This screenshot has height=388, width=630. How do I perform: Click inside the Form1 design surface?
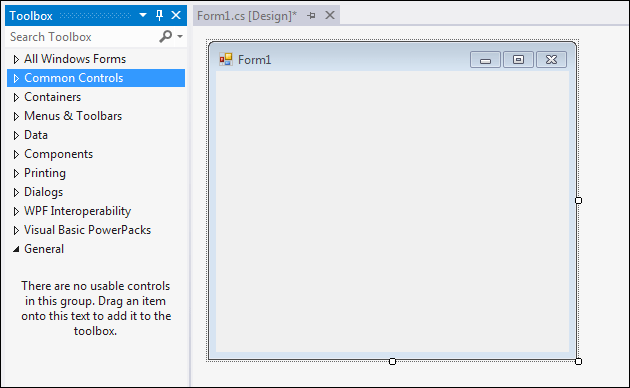(x=393, y=212)
